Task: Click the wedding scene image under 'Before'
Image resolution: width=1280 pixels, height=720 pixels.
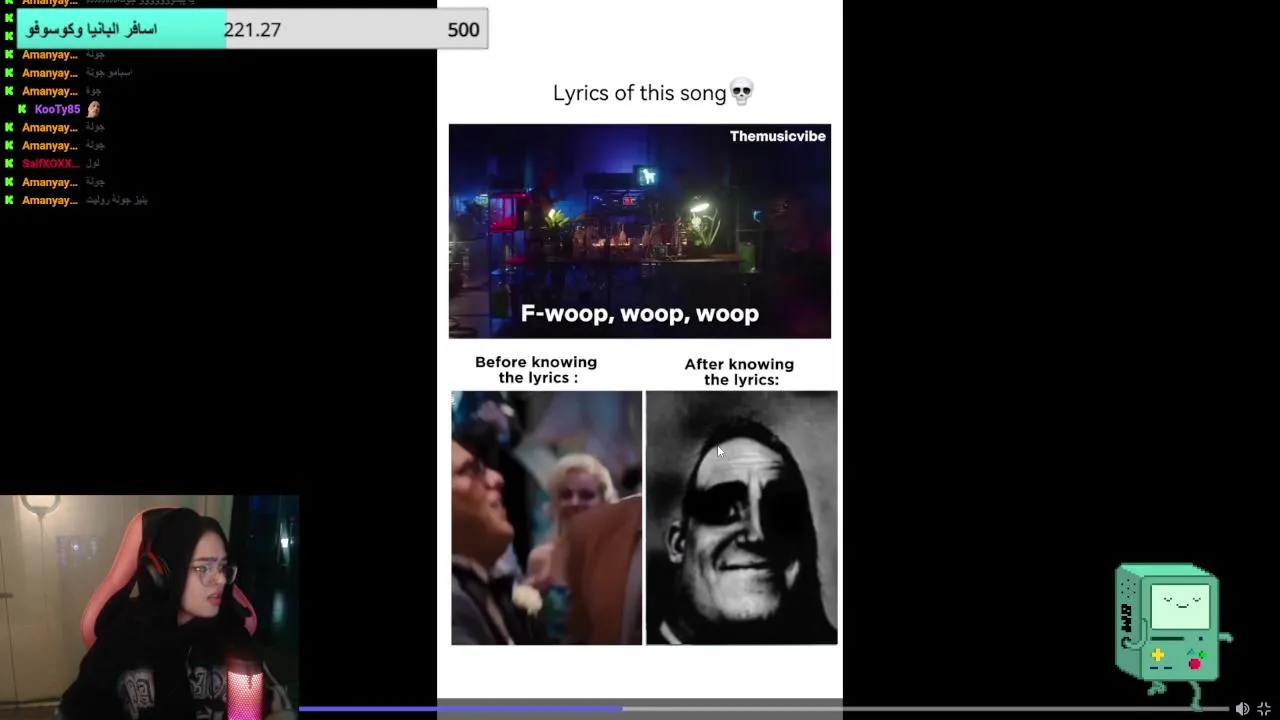Action: [546, 518]
